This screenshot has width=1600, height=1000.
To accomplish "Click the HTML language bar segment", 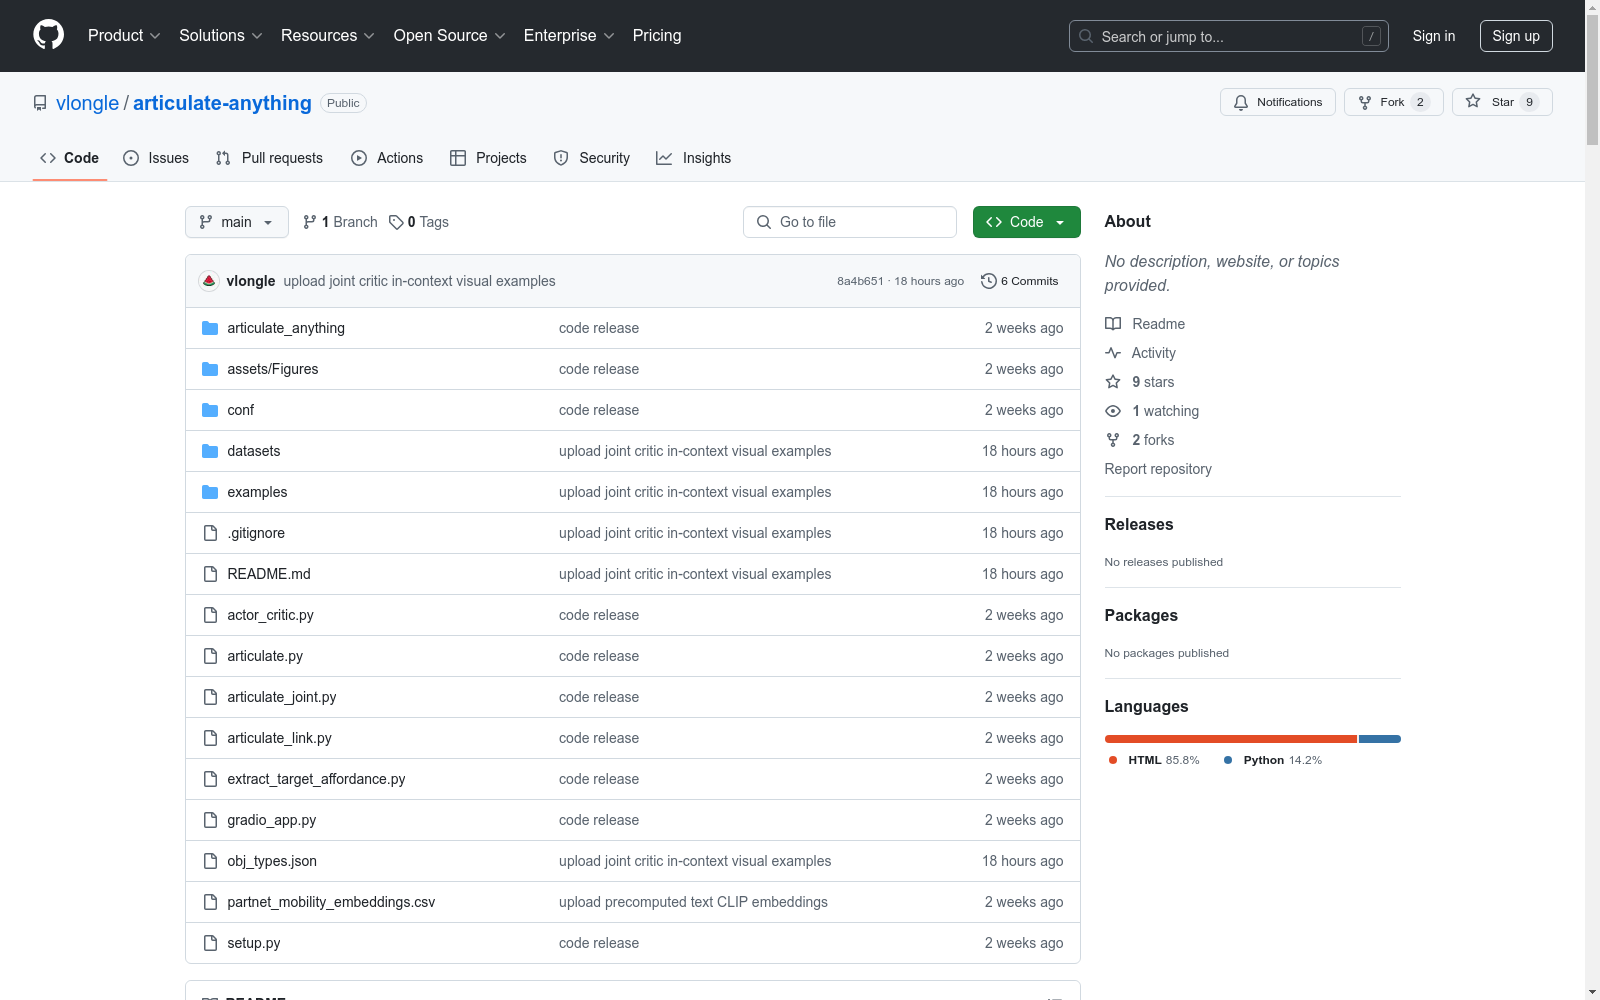I will [x=1230, y=739].
